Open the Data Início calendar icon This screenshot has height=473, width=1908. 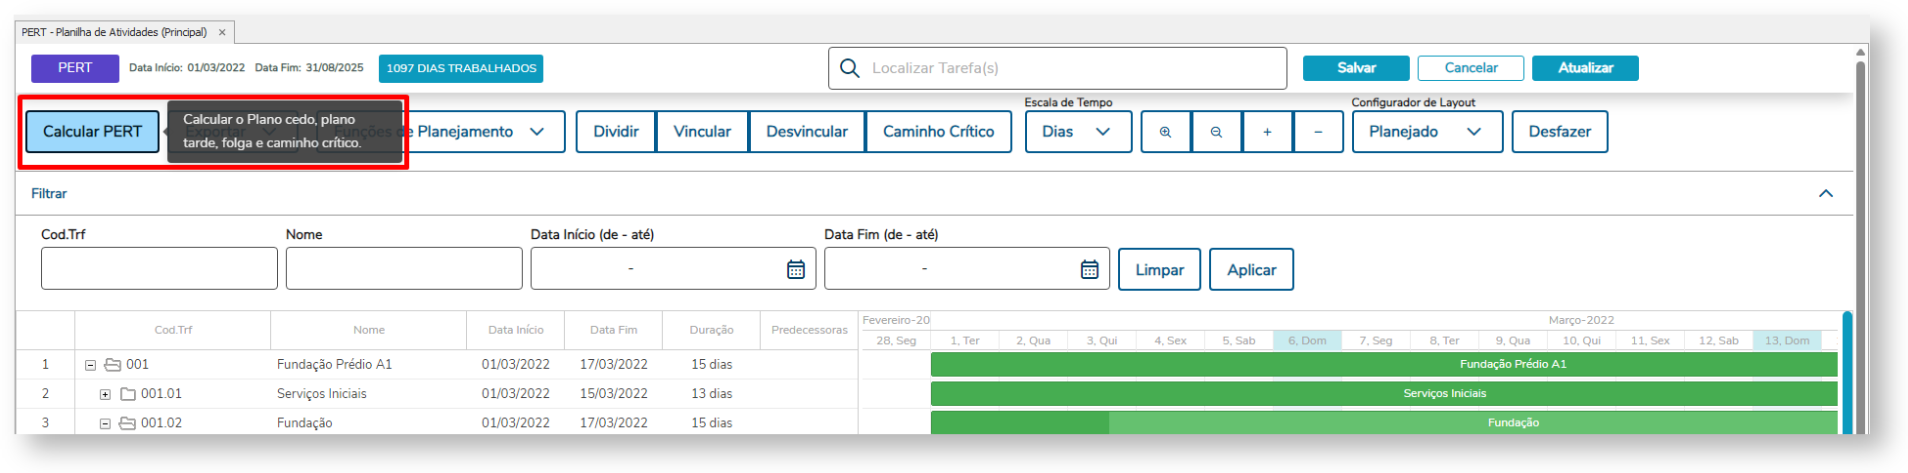coord(796,269)
